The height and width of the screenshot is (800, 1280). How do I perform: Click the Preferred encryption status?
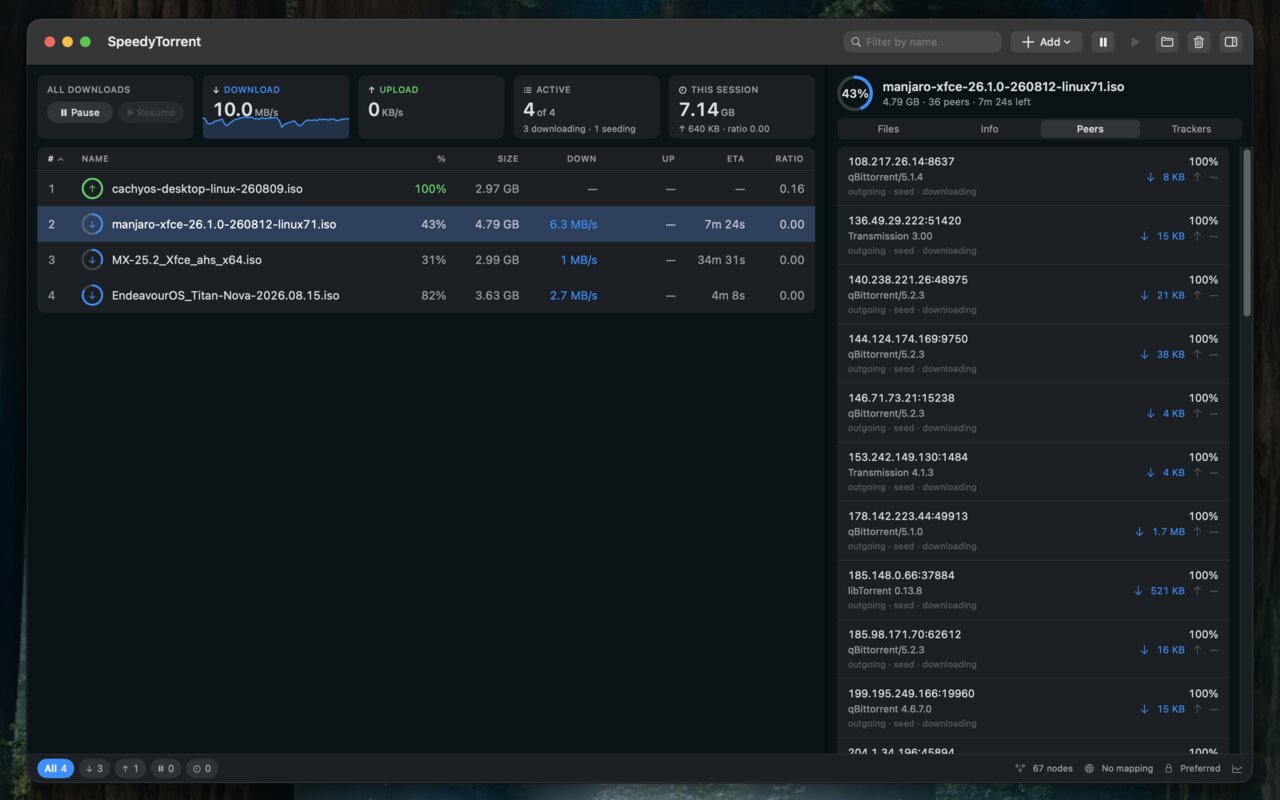[x=1192, y=769]
